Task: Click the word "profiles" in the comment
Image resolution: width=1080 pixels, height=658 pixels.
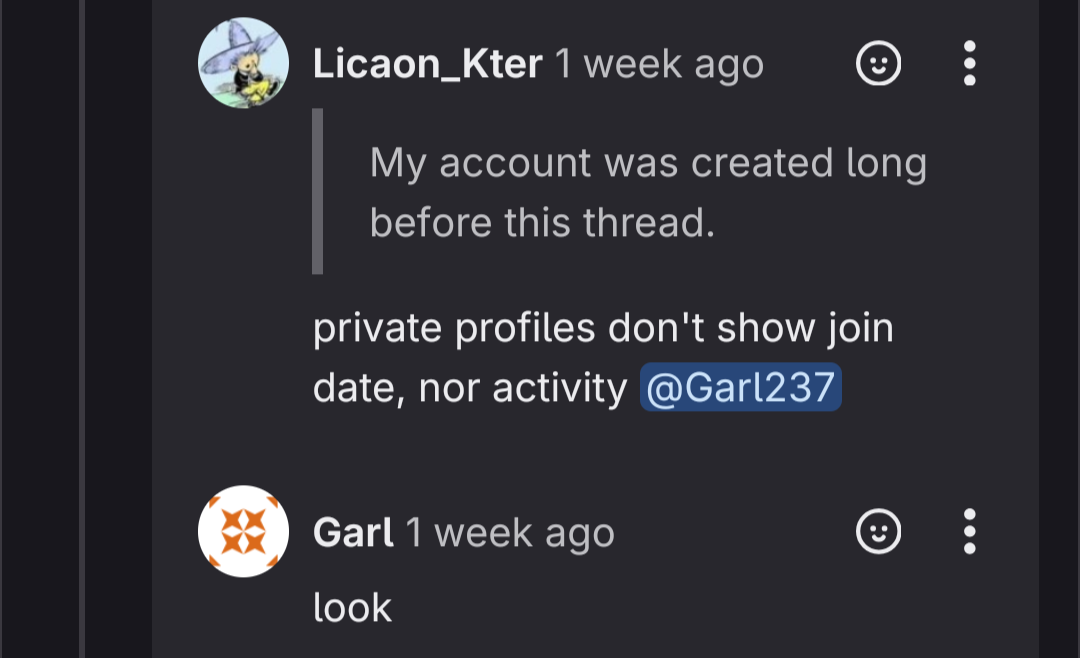Action: [525, 329]
